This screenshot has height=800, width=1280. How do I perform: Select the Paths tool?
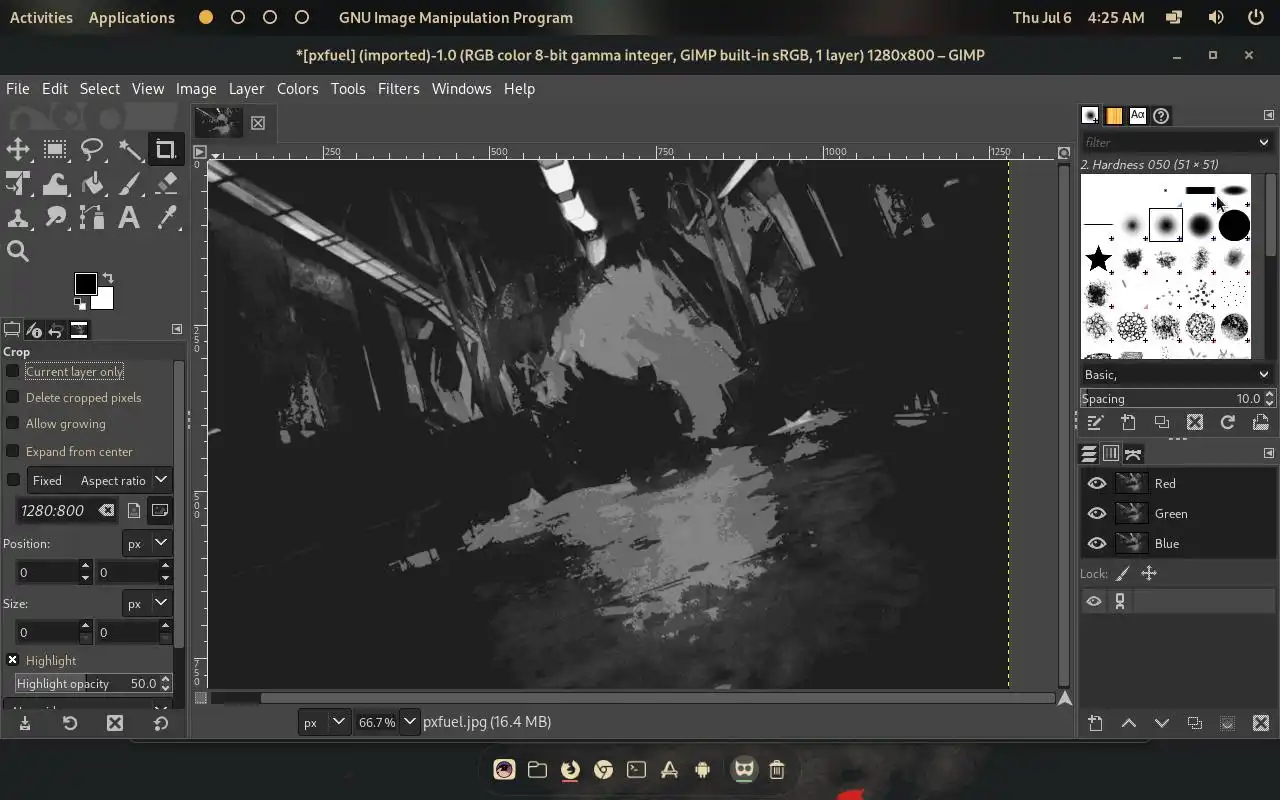(92, 217)
